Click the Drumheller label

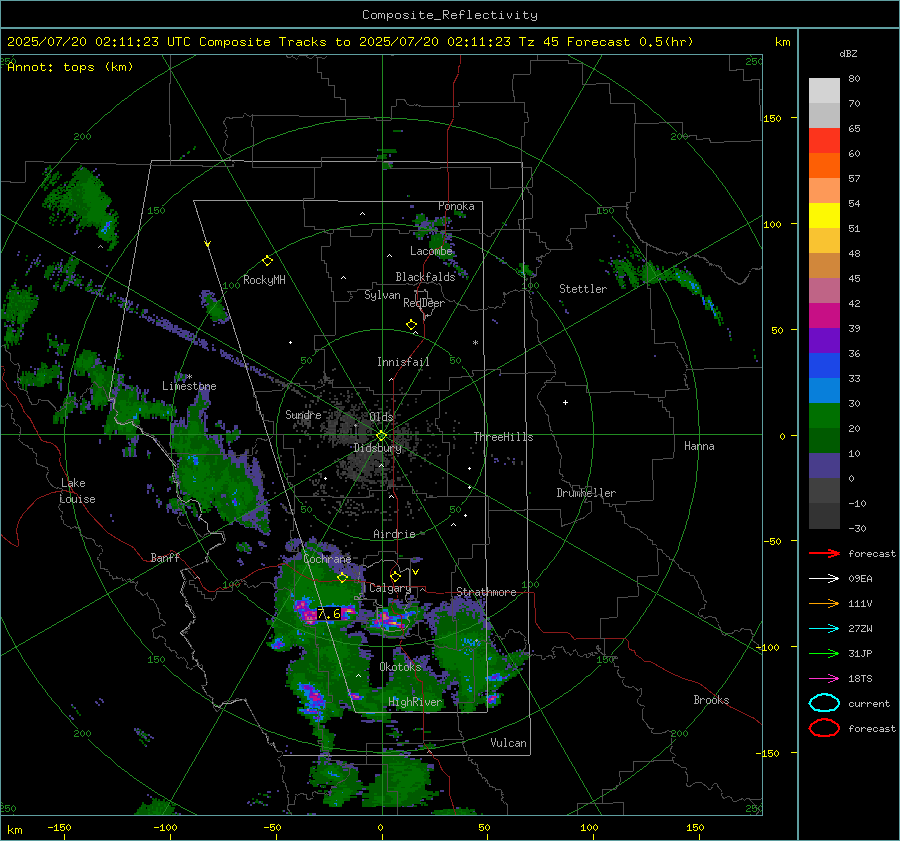[586, 493]
